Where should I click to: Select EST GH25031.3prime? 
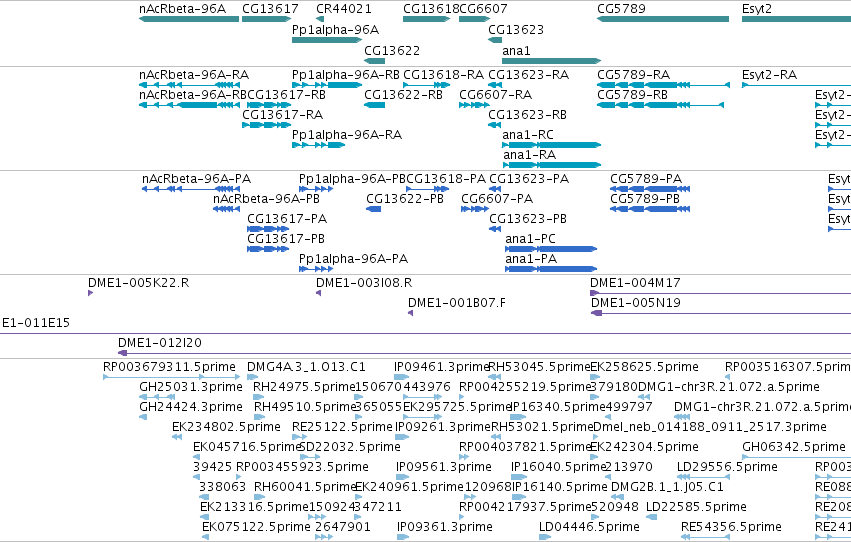click(157, 397)
